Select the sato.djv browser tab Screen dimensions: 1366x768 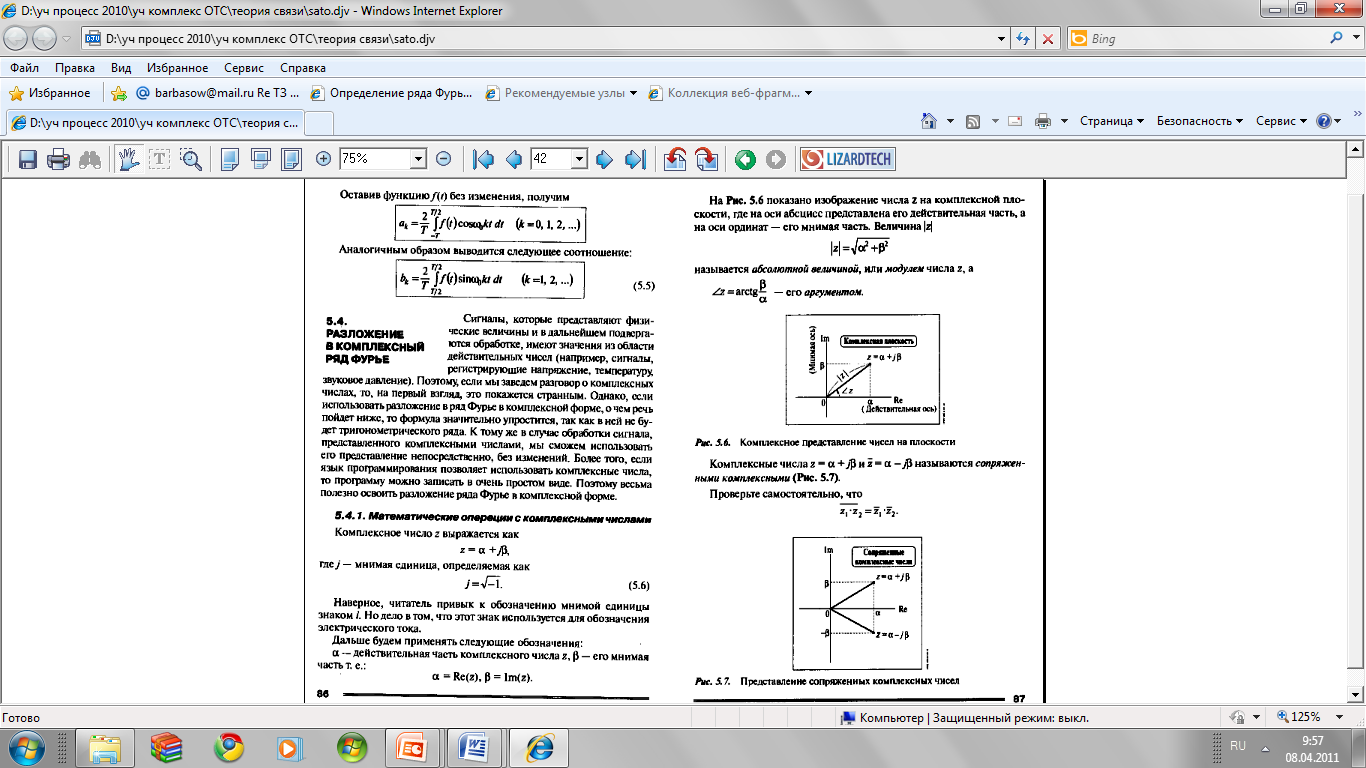(x=154, y=123)
